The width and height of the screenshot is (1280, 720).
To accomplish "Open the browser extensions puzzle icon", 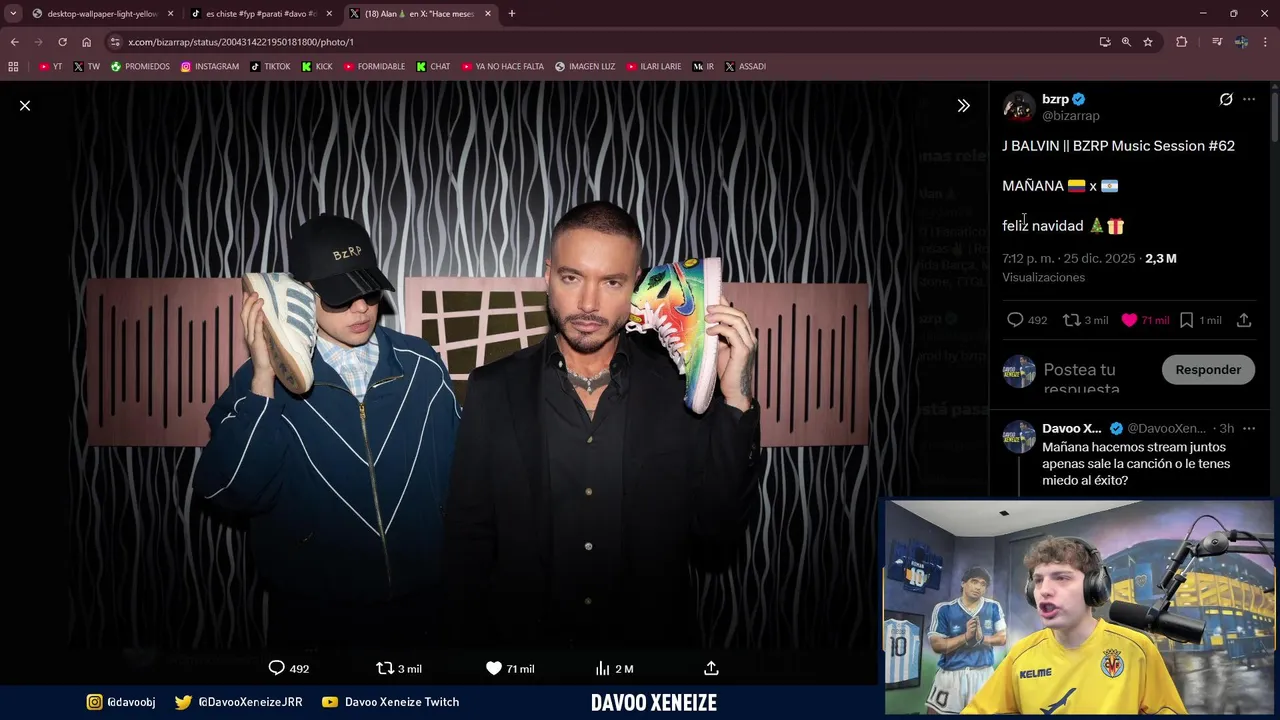I will (1182, 42).
